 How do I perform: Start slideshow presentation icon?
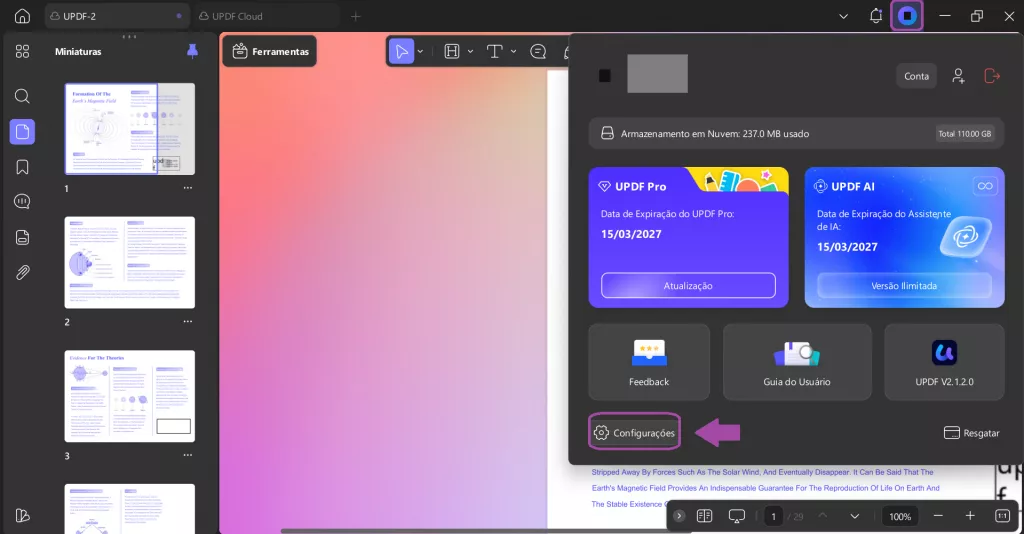tap(737, 516)
